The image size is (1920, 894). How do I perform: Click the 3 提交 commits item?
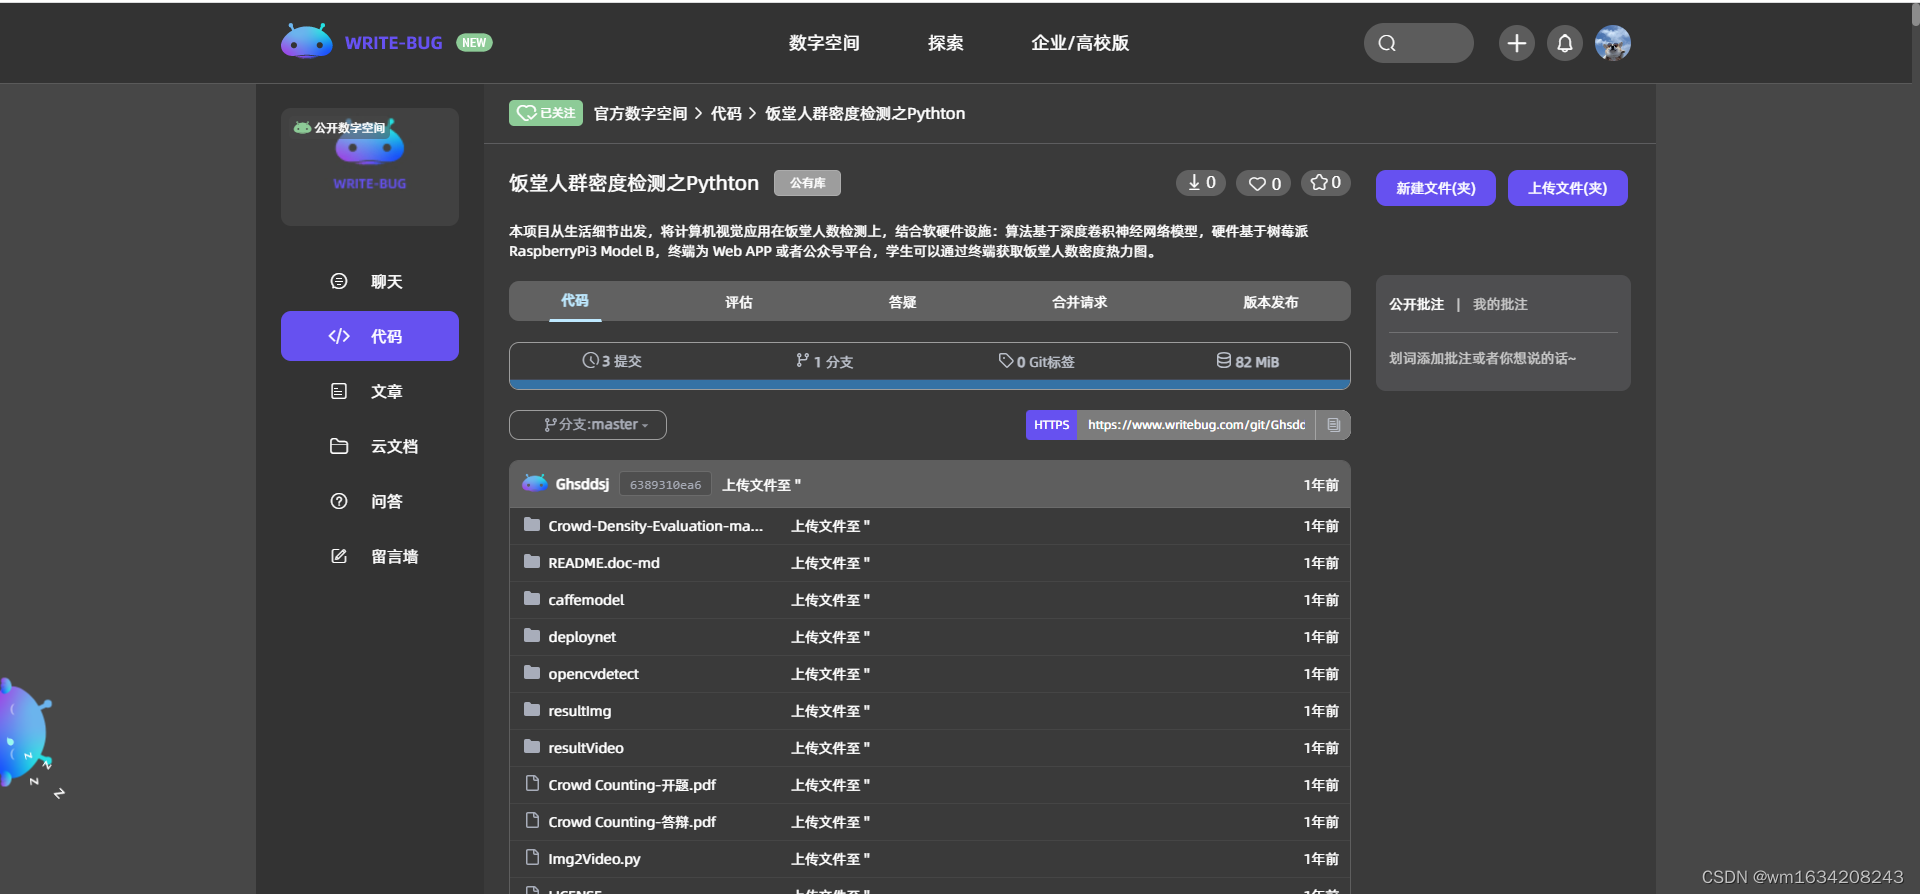point(612,361)
